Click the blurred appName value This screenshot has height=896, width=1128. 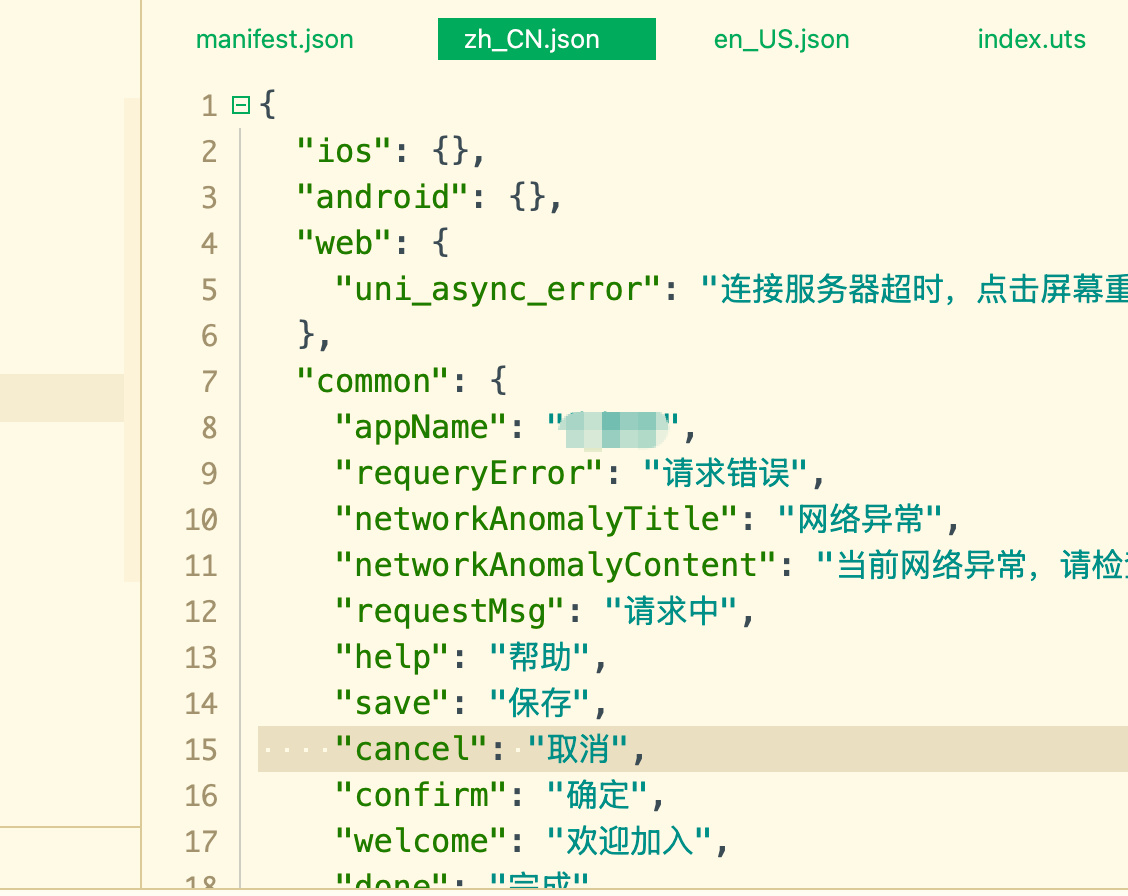[x=614, y=428]
